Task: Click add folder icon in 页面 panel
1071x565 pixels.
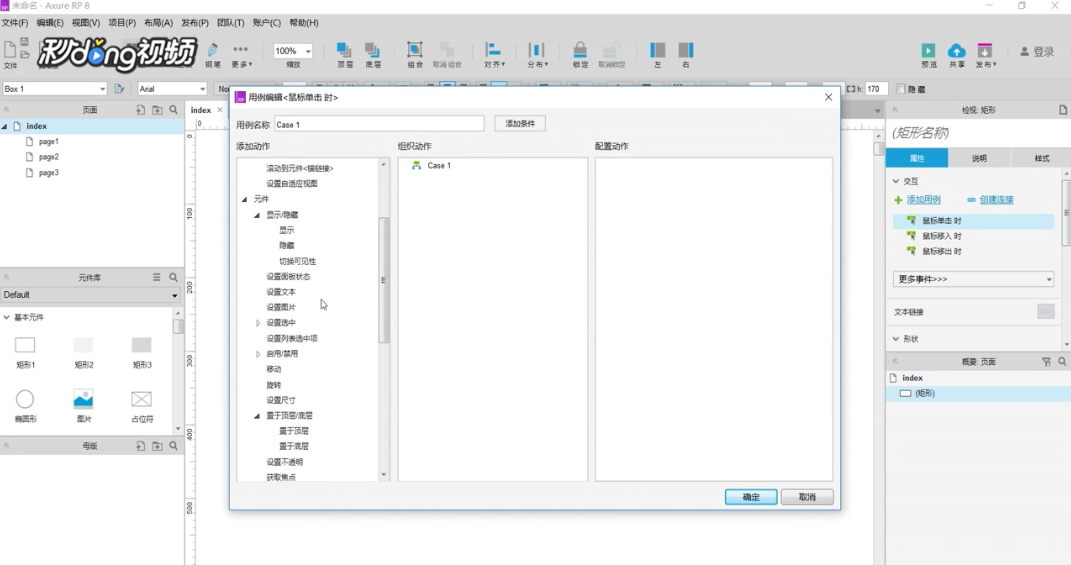Action: pos(157,109)
